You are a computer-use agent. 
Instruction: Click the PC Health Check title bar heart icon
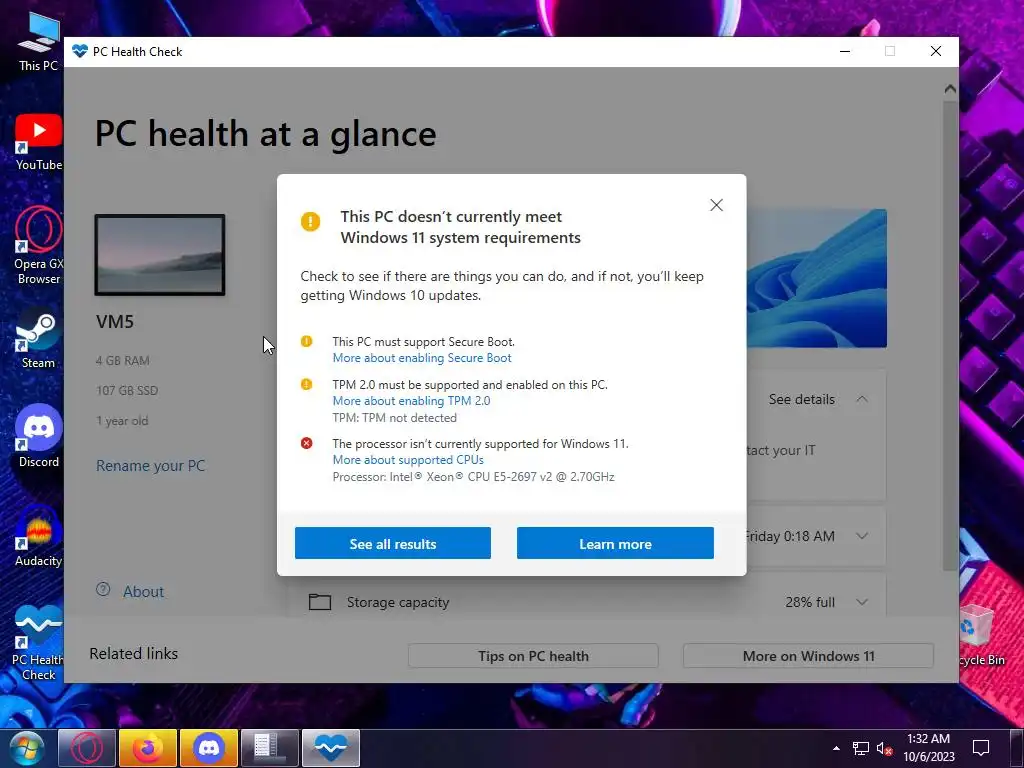(x=80, y=51)
